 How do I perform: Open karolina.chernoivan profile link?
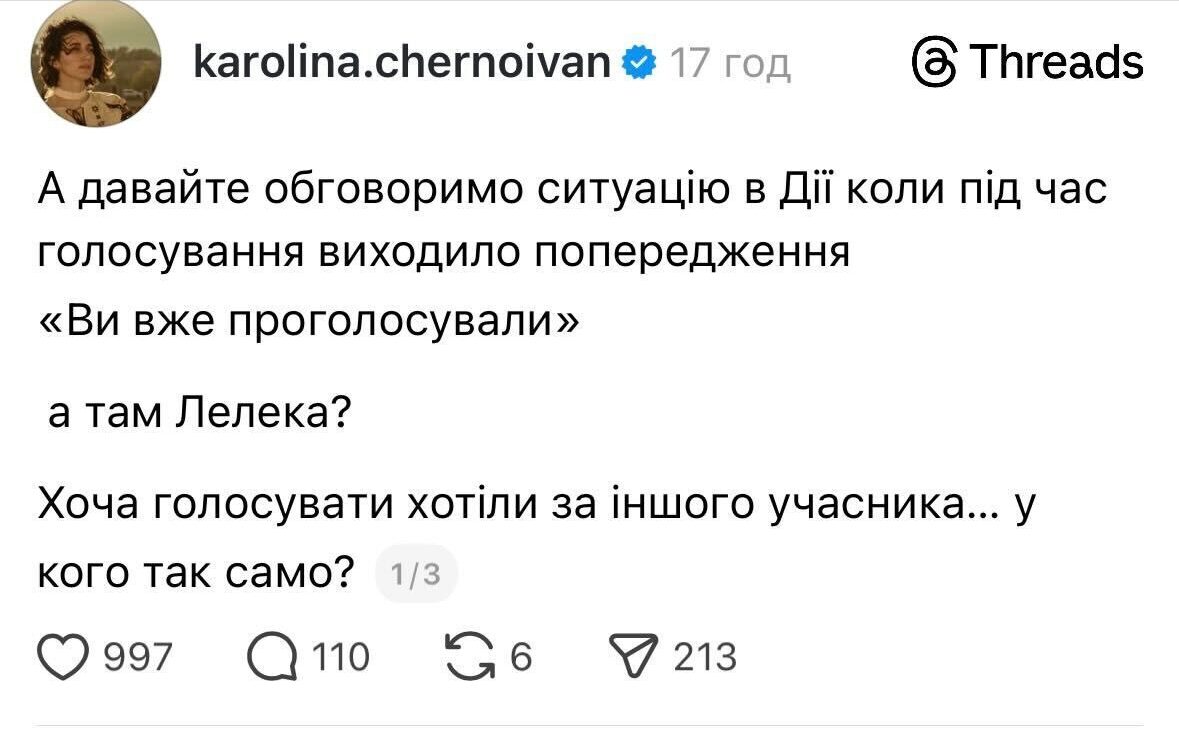tap(401, 63)
